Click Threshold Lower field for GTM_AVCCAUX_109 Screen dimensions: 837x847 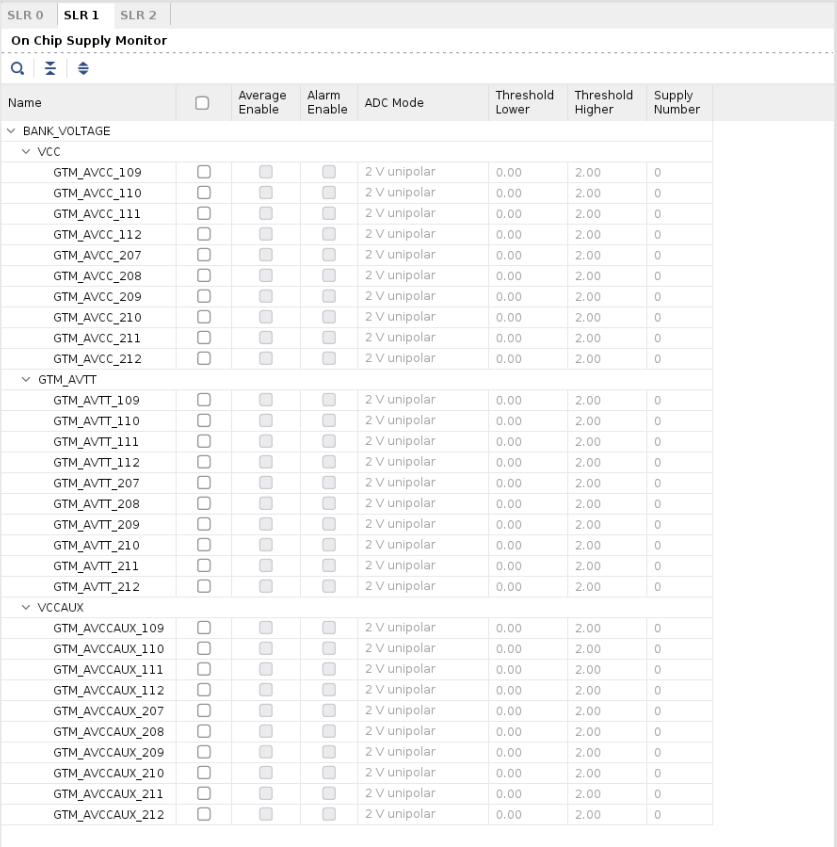coord(528,628)
